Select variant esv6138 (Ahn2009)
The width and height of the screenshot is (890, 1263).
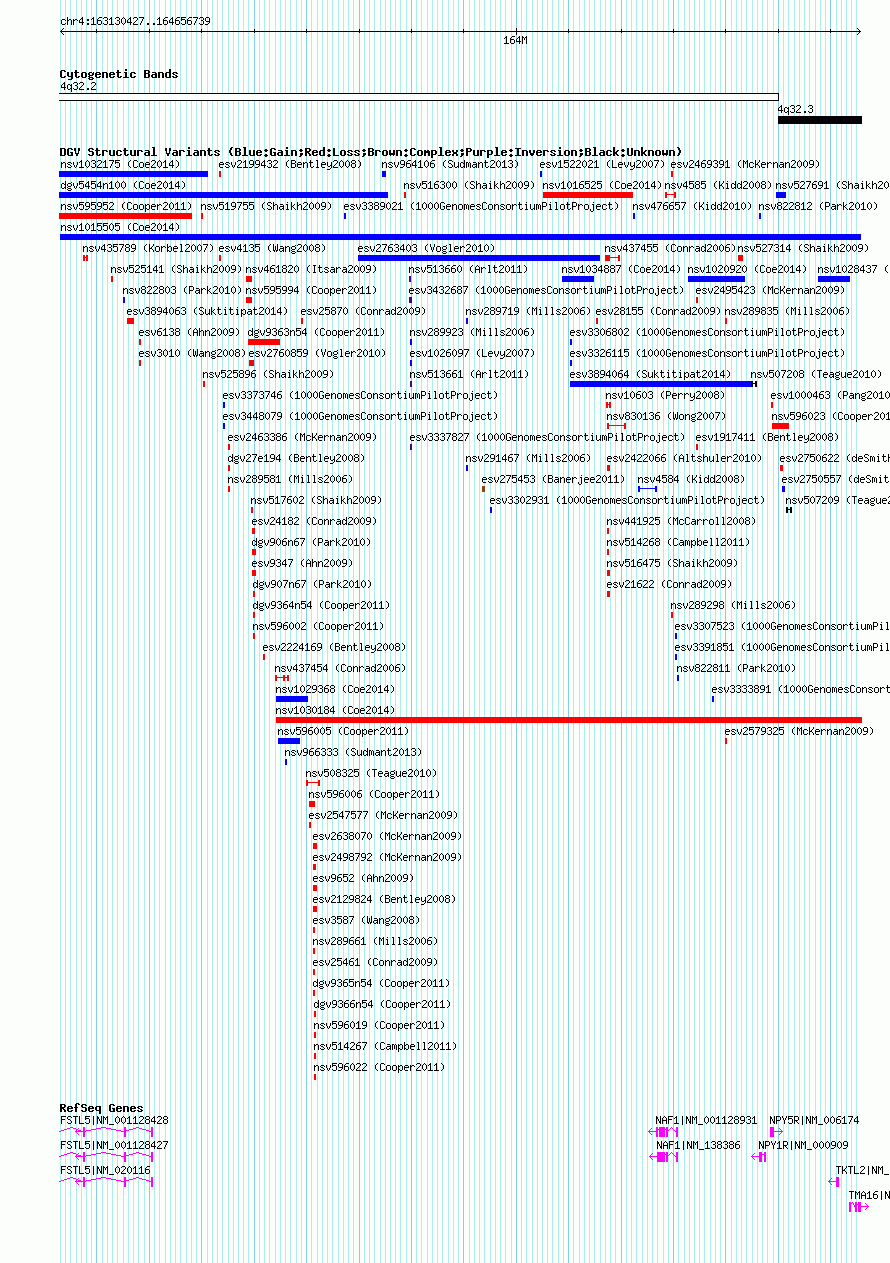pos(189,332)
